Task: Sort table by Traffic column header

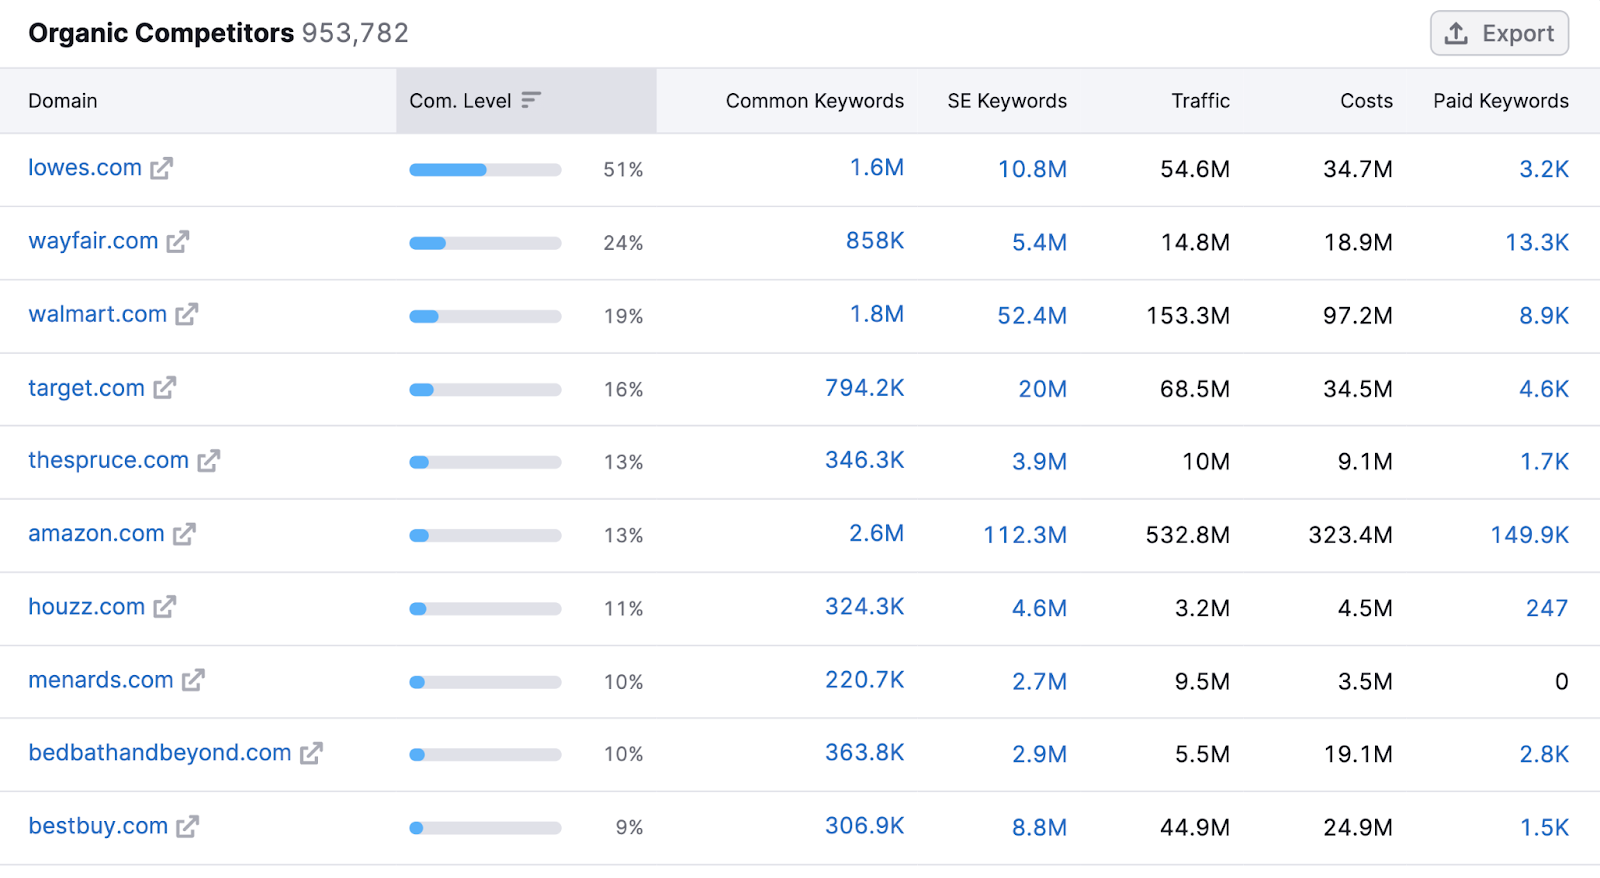Action: (x=1200, y=101)
